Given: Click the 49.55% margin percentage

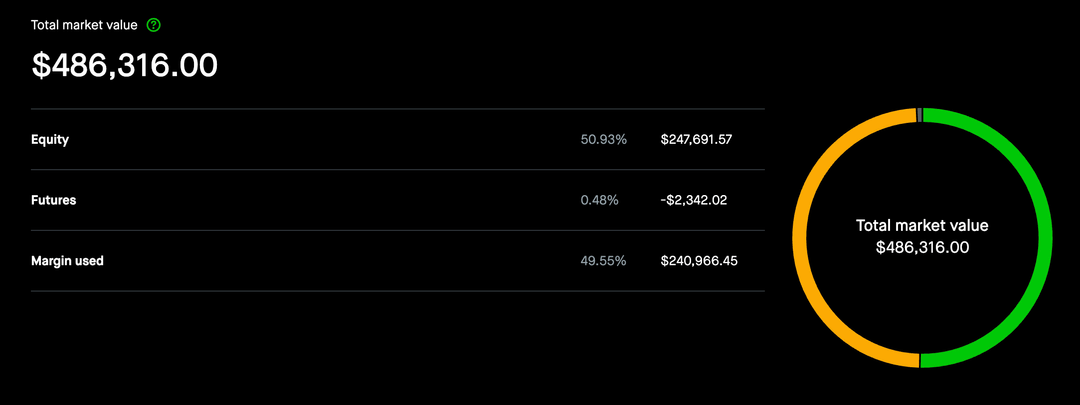Looking at the screenshot, I should (603, 261).
